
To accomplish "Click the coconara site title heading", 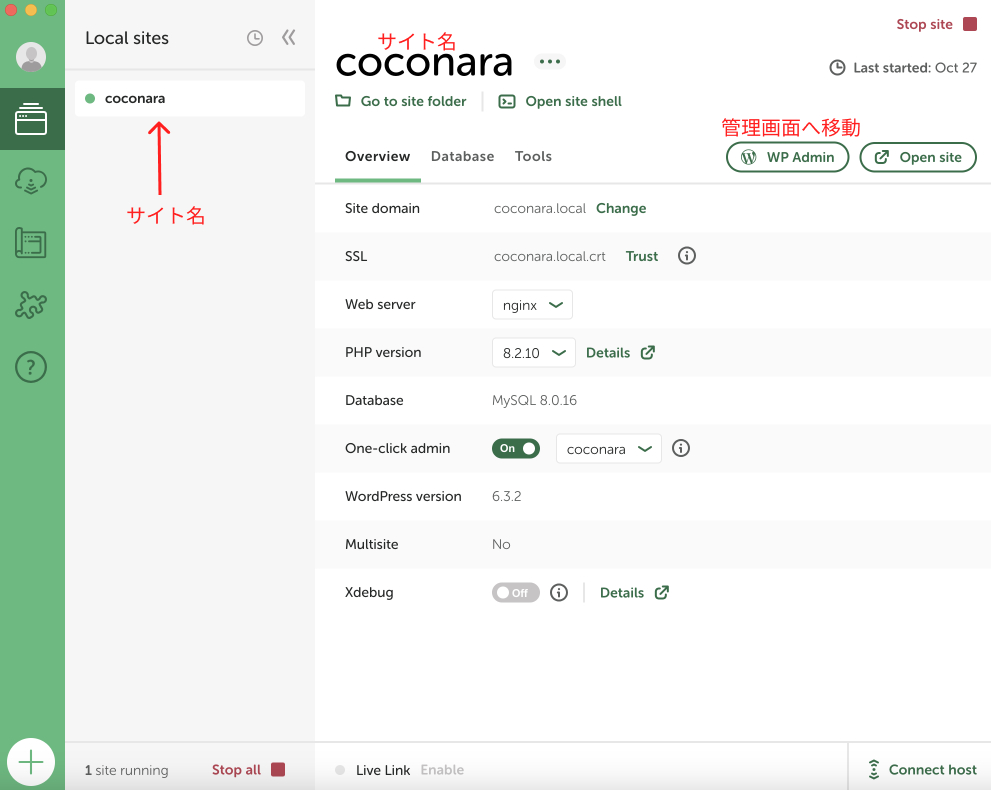I will (424, 62).
